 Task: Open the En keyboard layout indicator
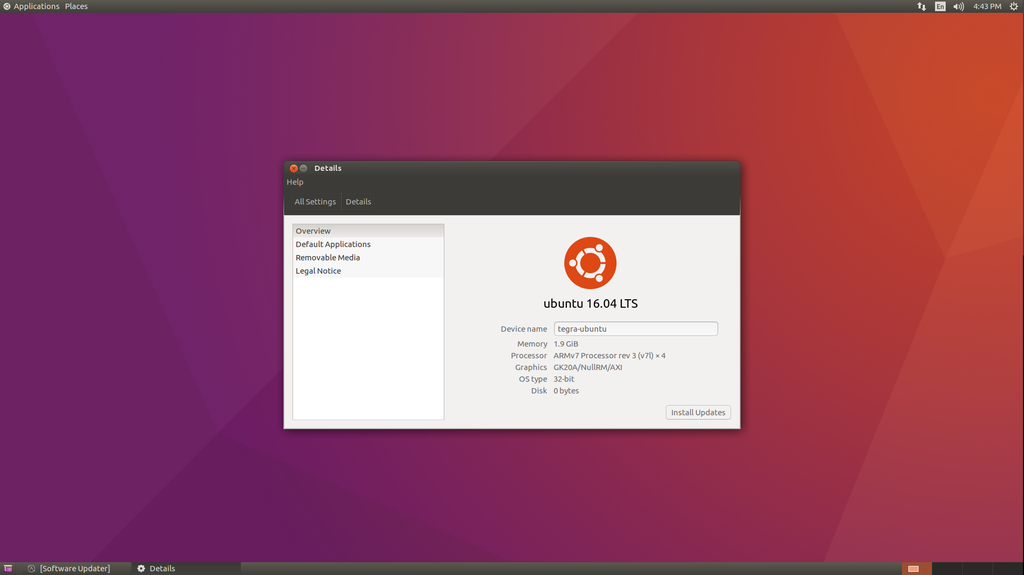pos(940,7)
